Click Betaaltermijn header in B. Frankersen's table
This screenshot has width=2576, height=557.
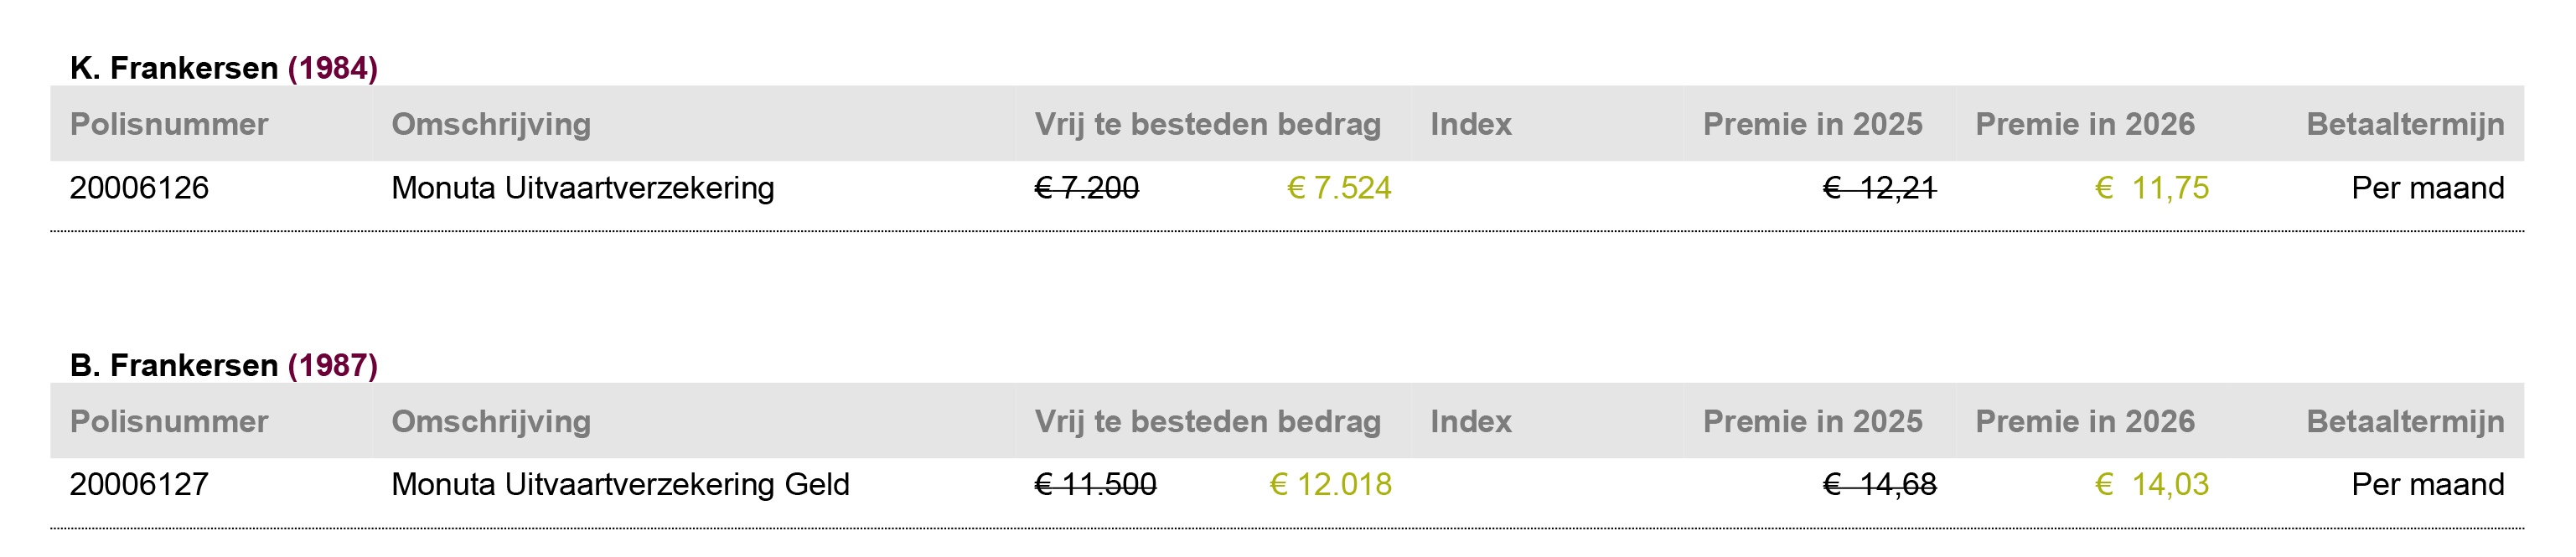(2405, 422)
